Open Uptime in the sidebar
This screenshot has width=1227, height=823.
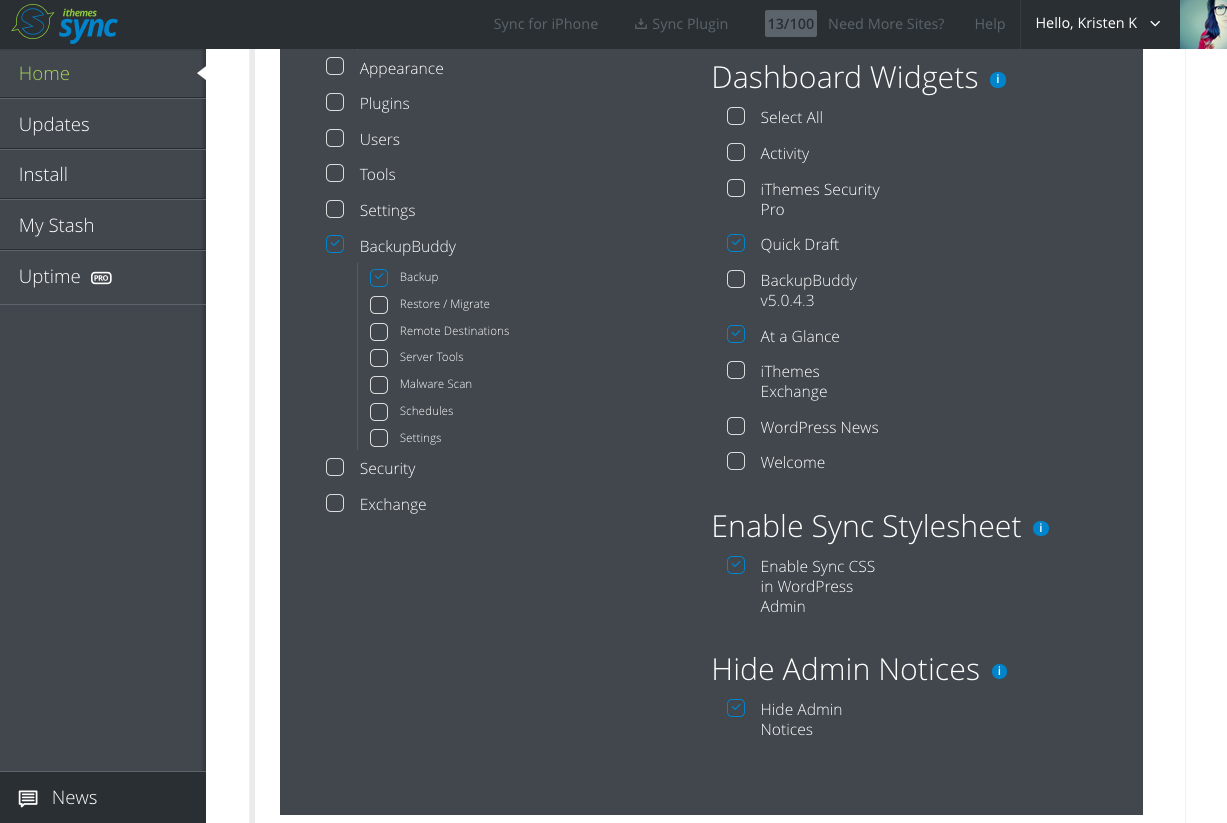[103, 277]
